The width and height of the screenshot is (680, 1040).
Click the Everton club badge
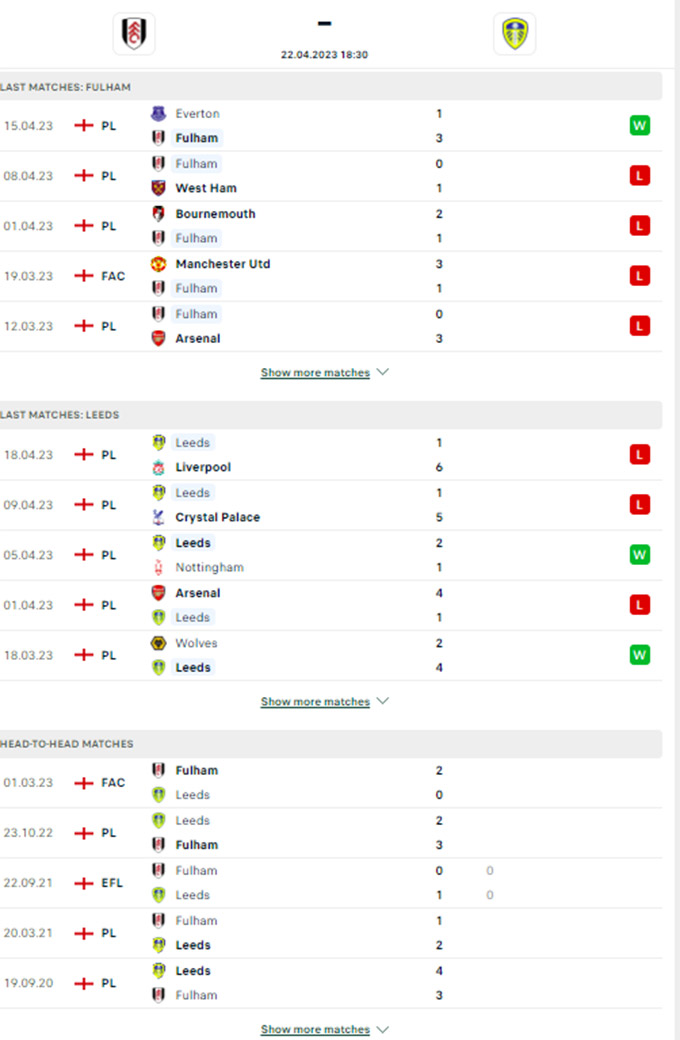(x=159, y=113)
